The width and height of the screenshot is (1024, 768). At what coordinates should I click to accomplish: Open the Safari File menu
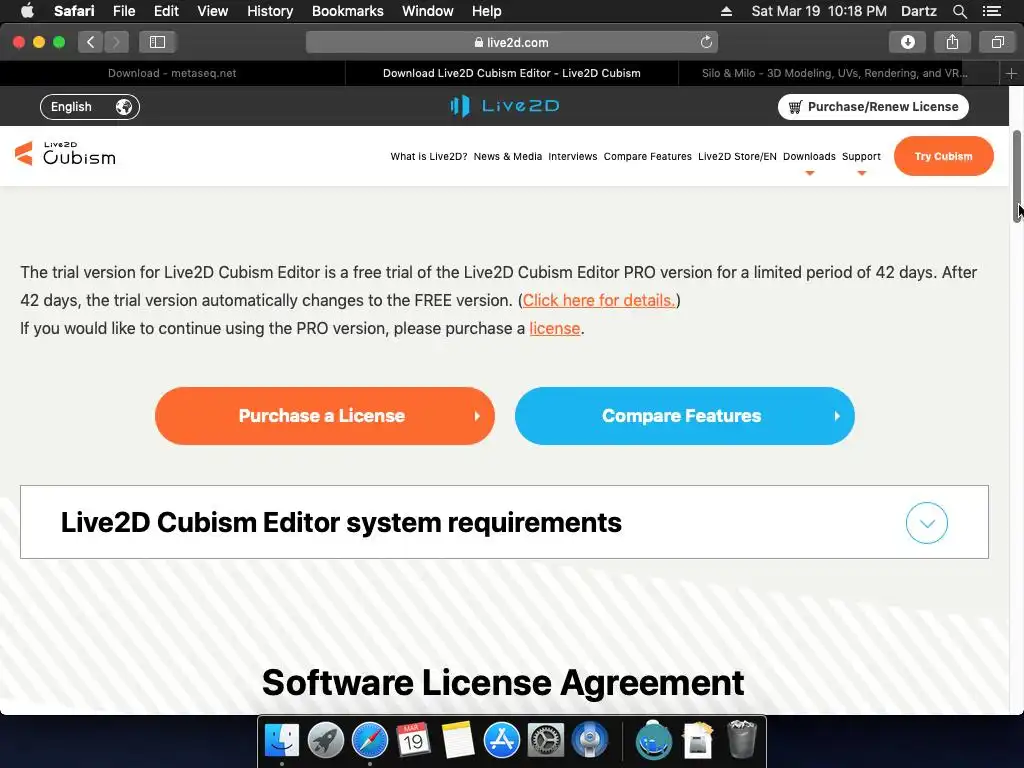point(123,11)
